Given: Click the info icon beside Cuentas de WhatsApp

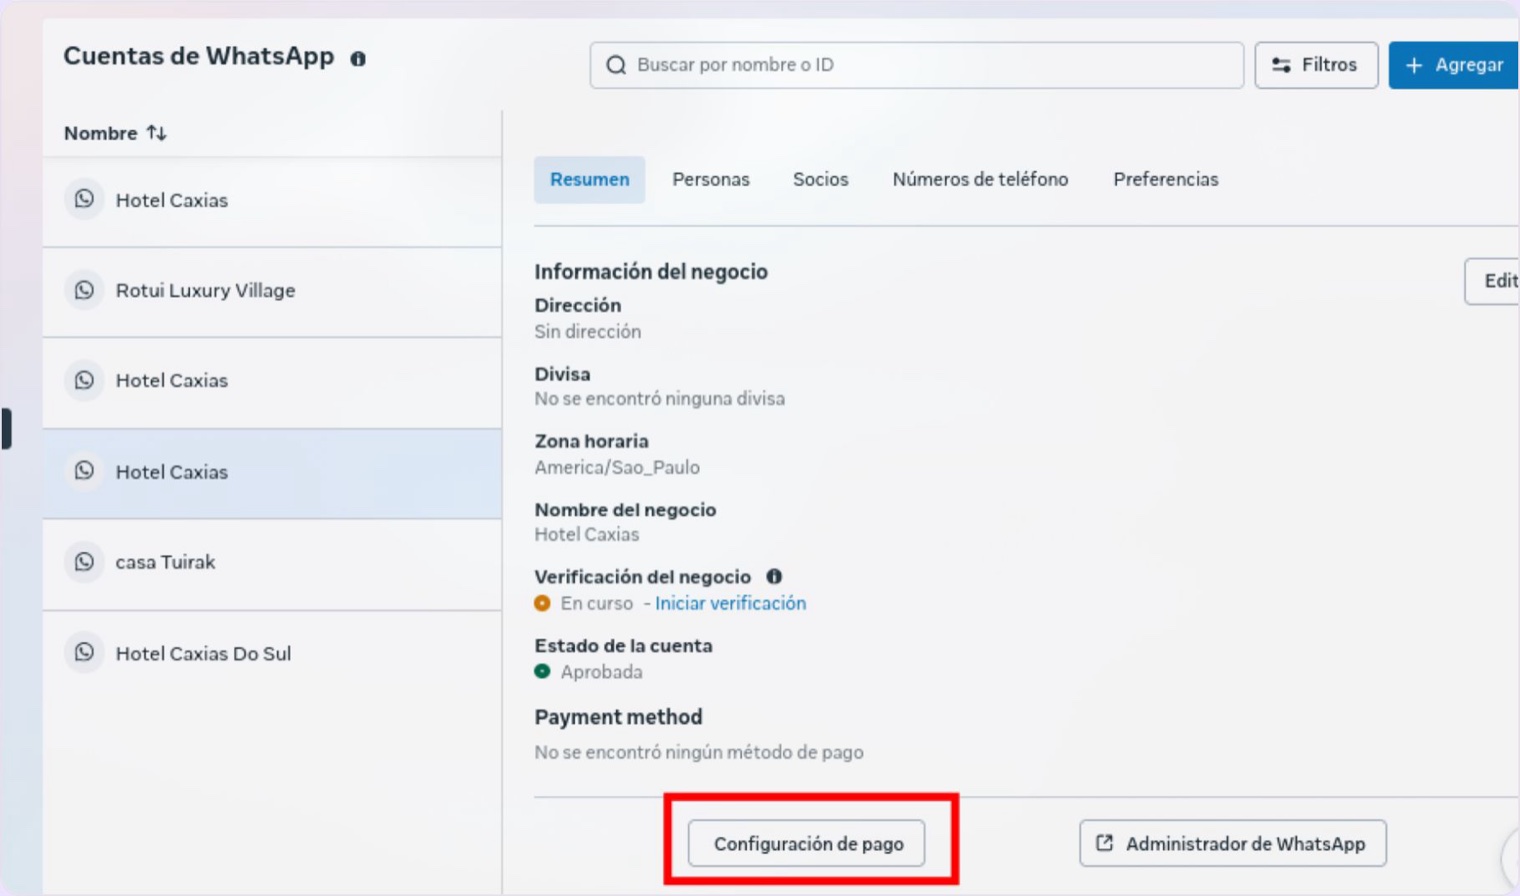Looking at the screenshot, I should click(x=358, y=59).
